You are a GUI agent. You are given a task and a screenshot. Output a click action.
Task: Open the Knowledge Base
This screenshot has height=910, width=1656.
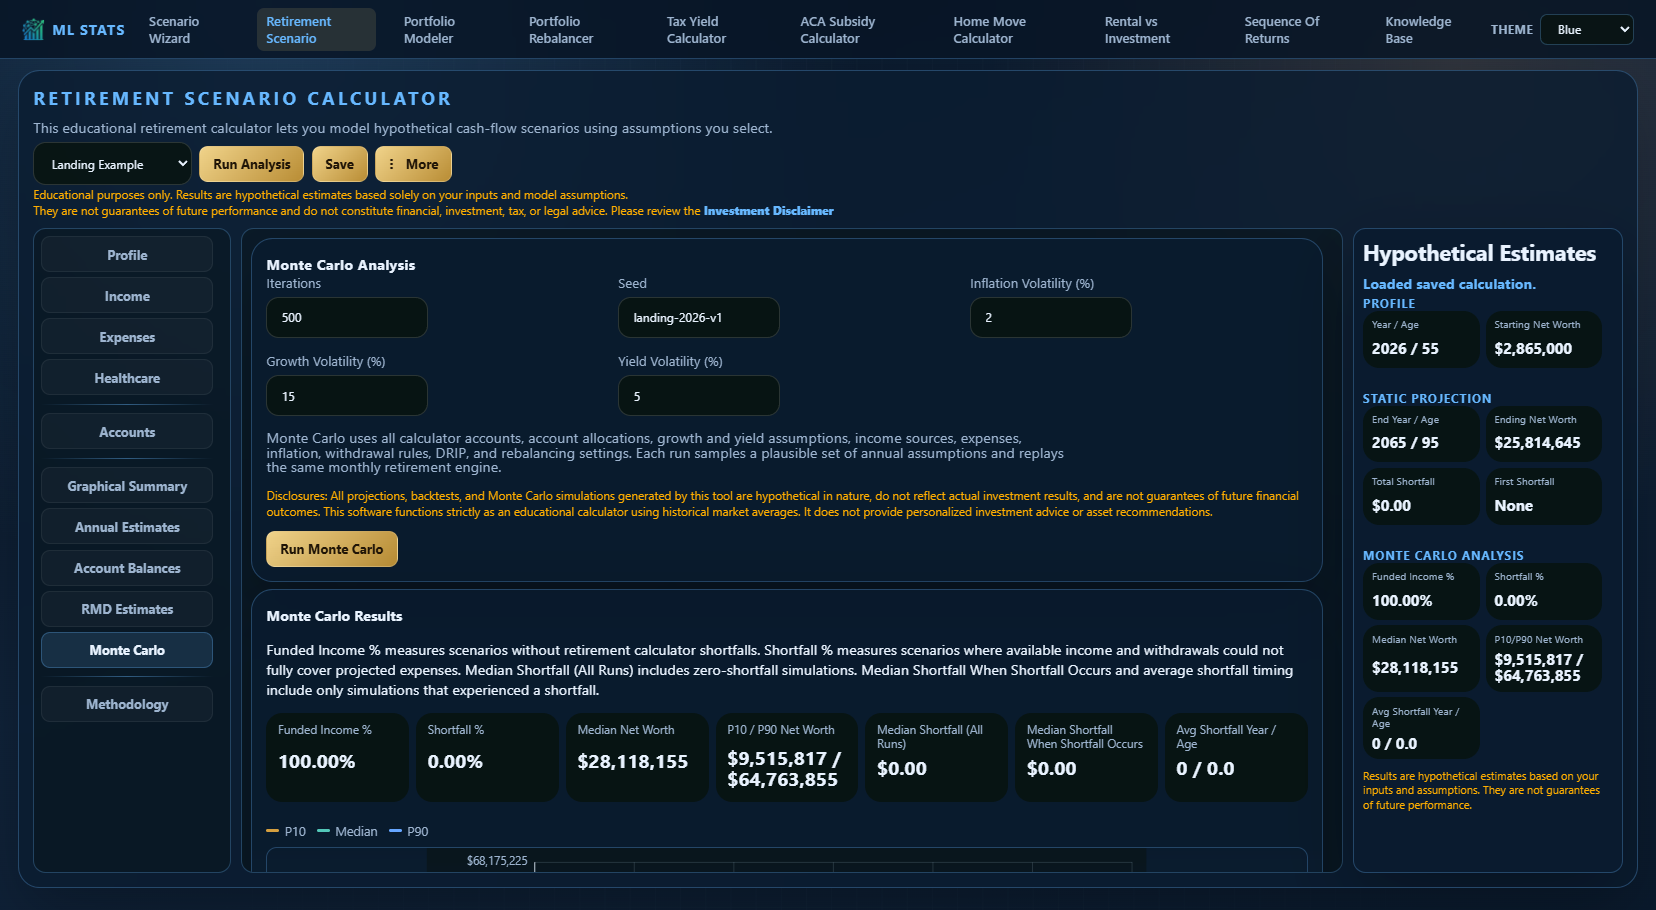pyautogui.click(x=1418, y=30)
